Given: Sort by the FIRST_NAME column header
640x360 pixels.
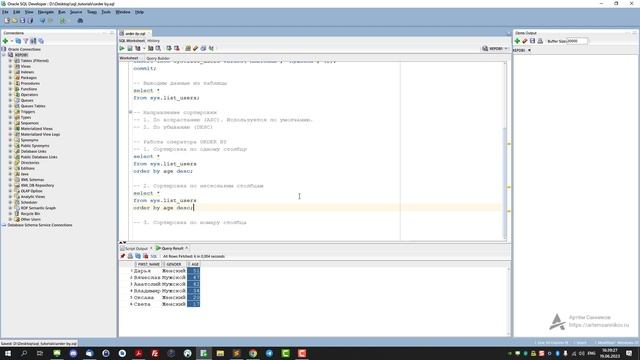Looking at the screenshot, I should (x=148, y=264).
